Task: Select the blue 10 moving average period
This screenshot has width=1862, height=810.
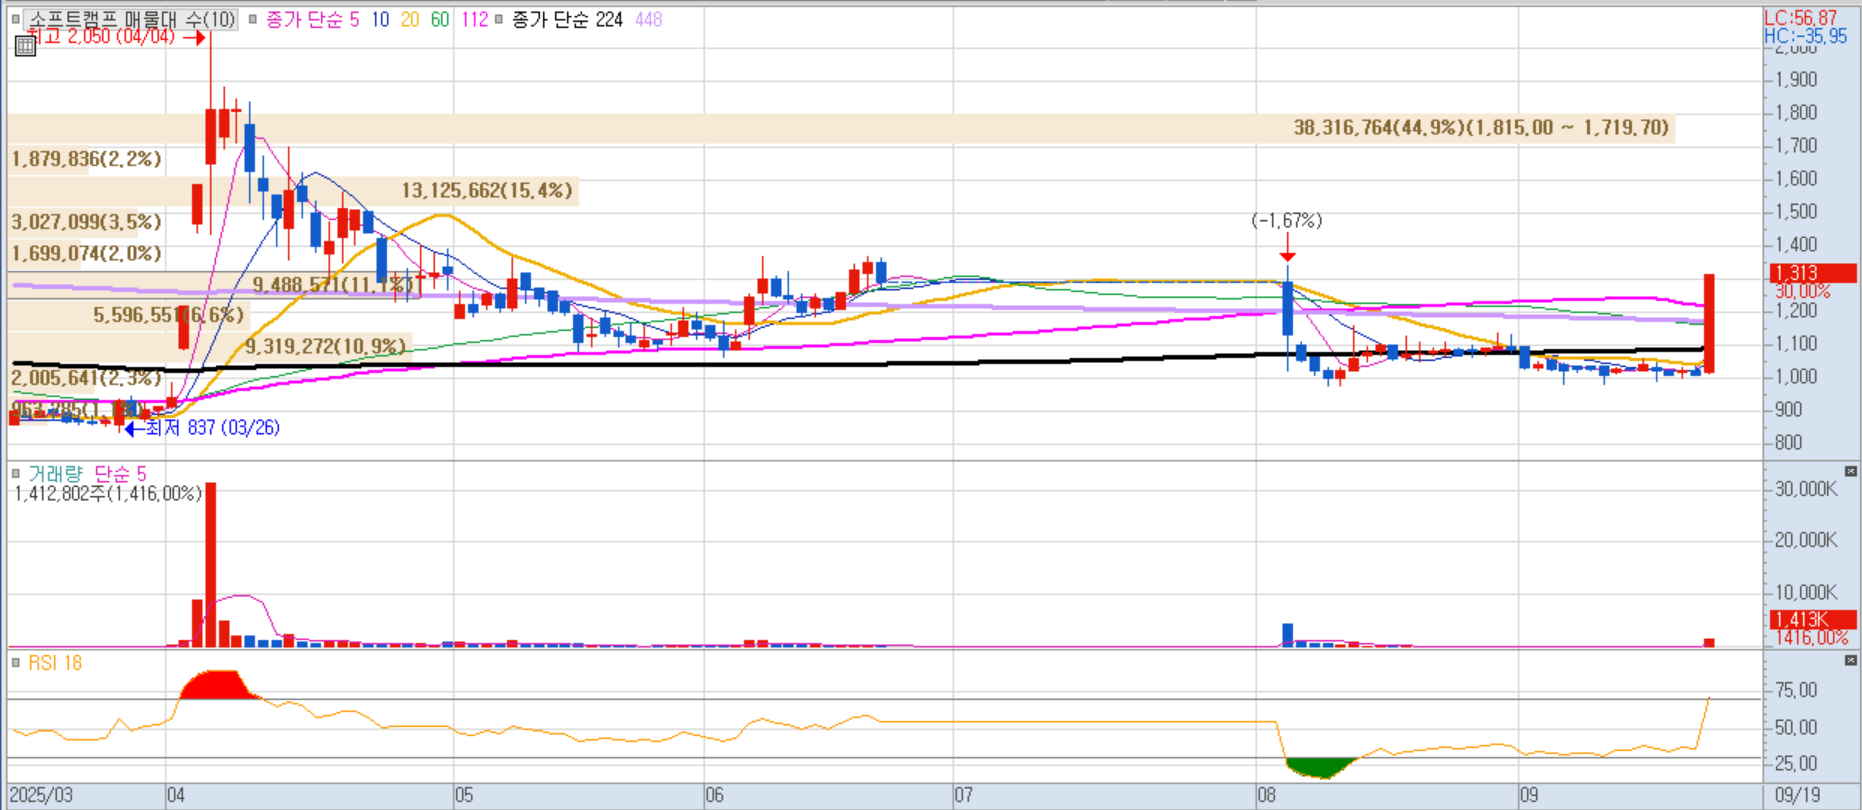Action: click(x=380, y=19)
